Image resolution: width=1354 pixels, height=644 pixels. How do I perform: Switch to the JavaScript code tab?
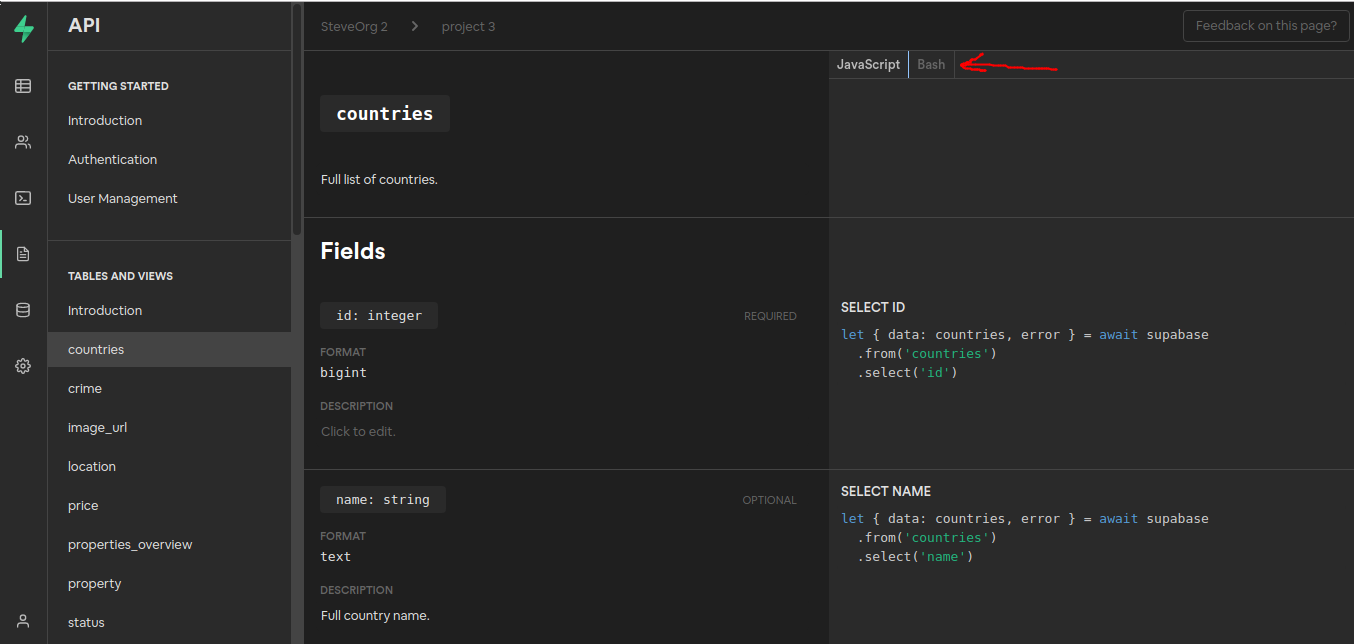[x=868, y=64]
